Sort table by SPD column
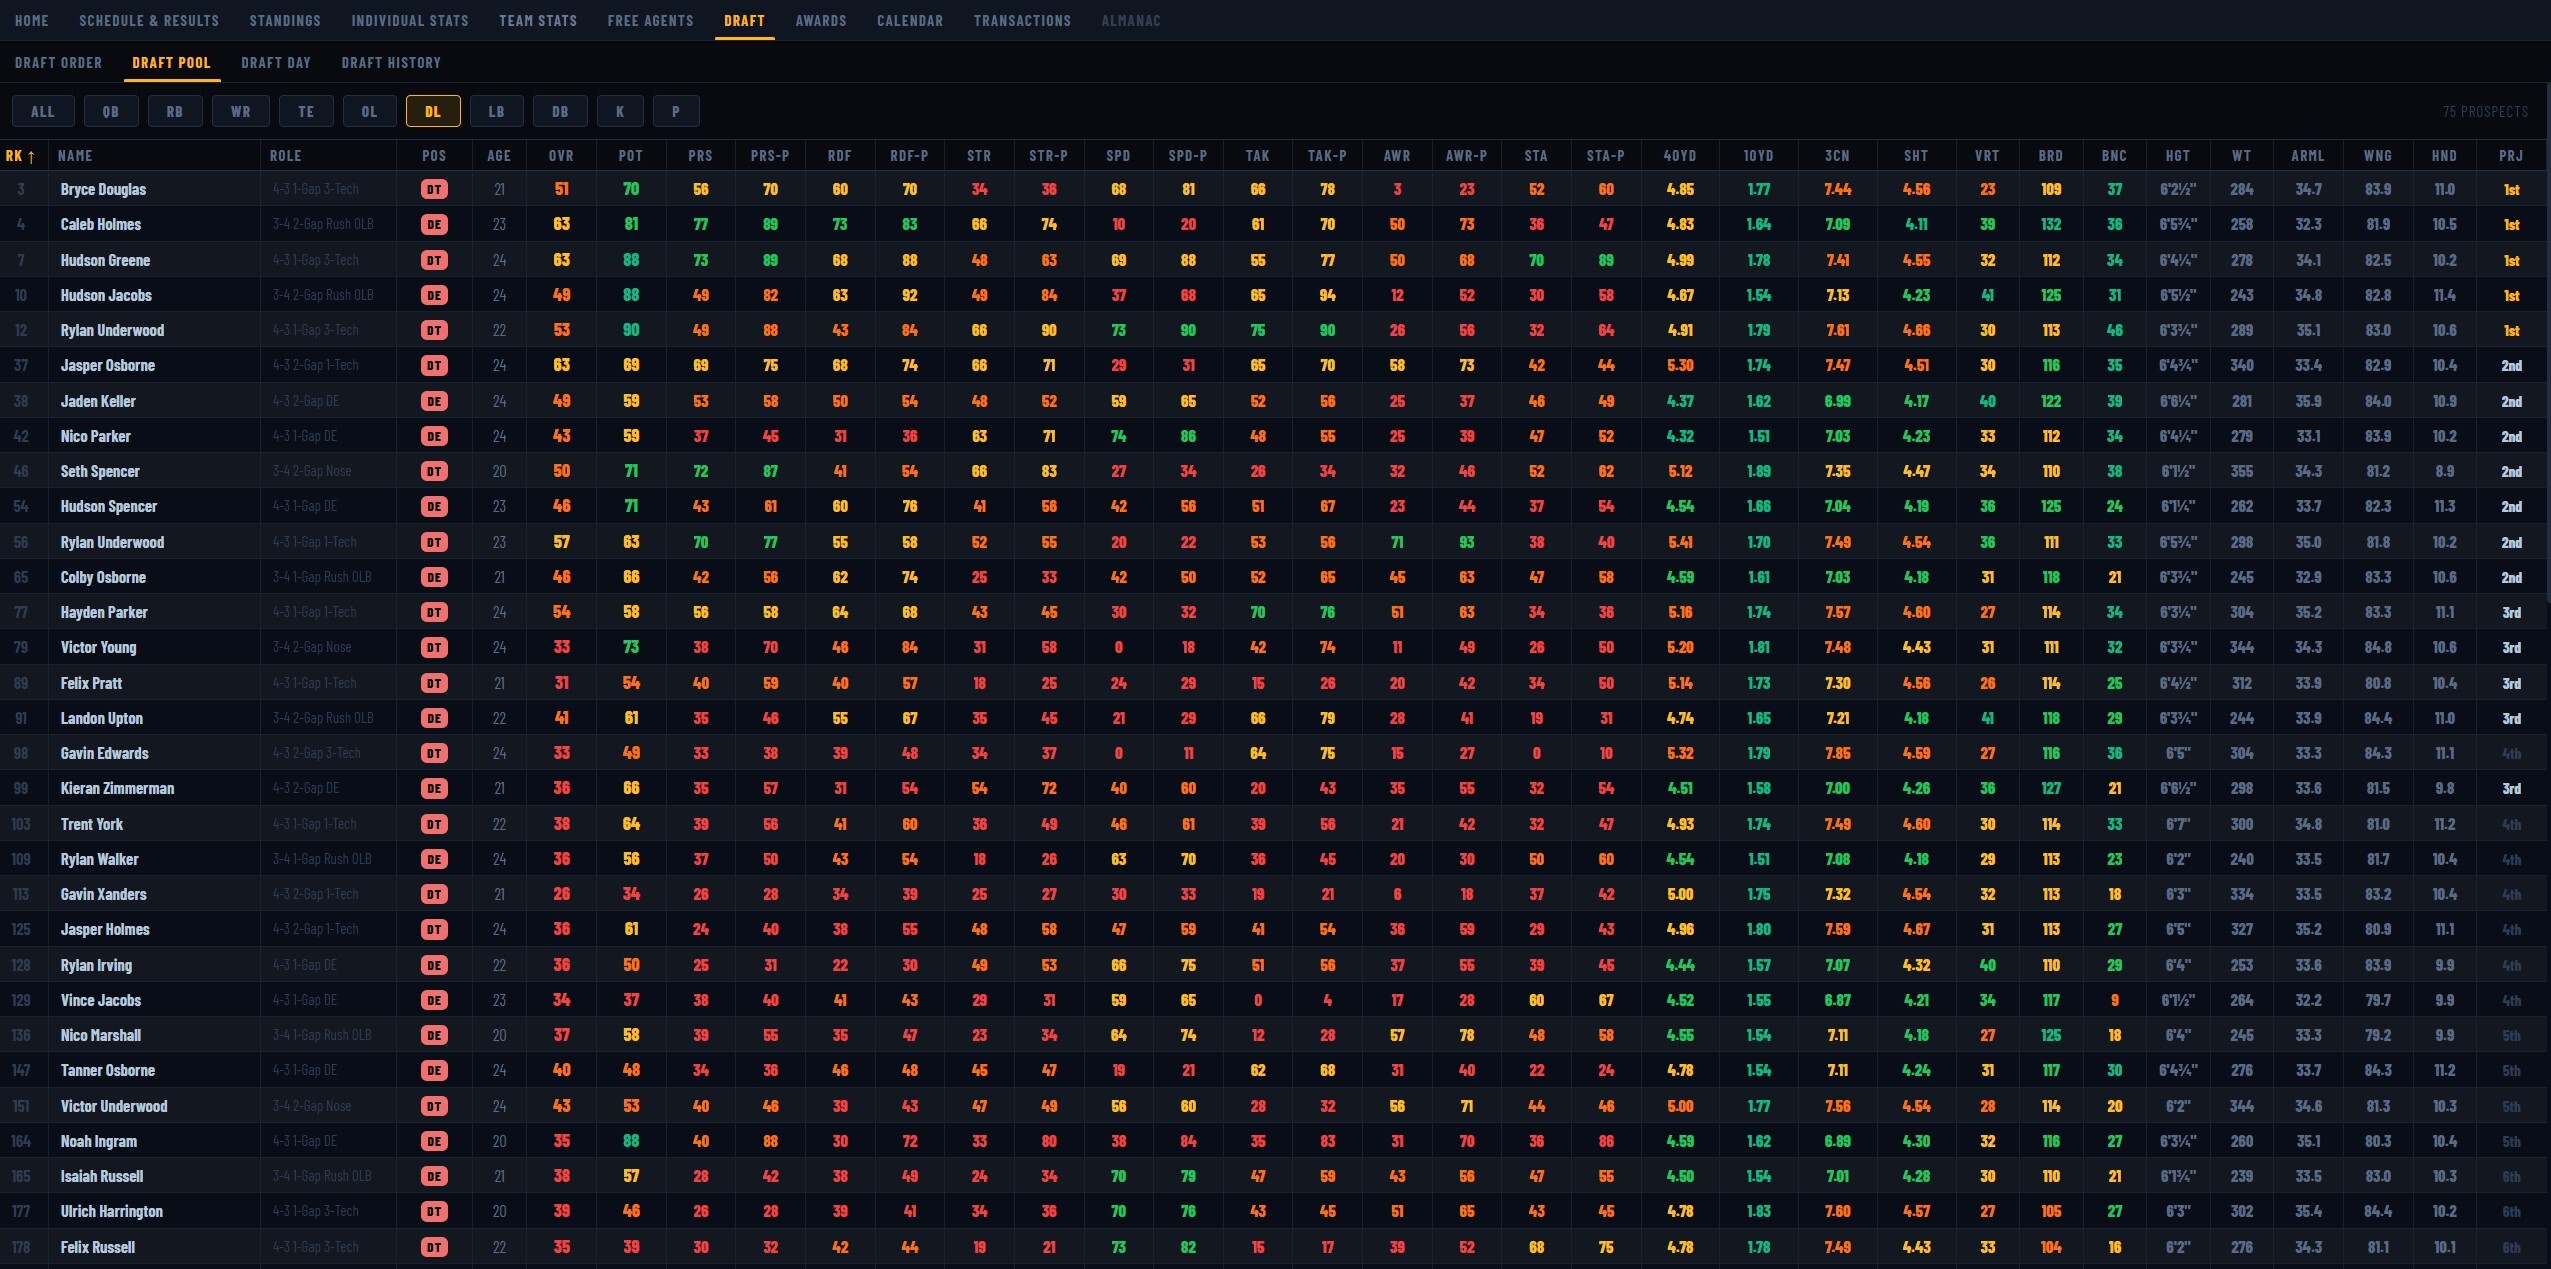The image size is (2551, 1269). pos(1118,155)
